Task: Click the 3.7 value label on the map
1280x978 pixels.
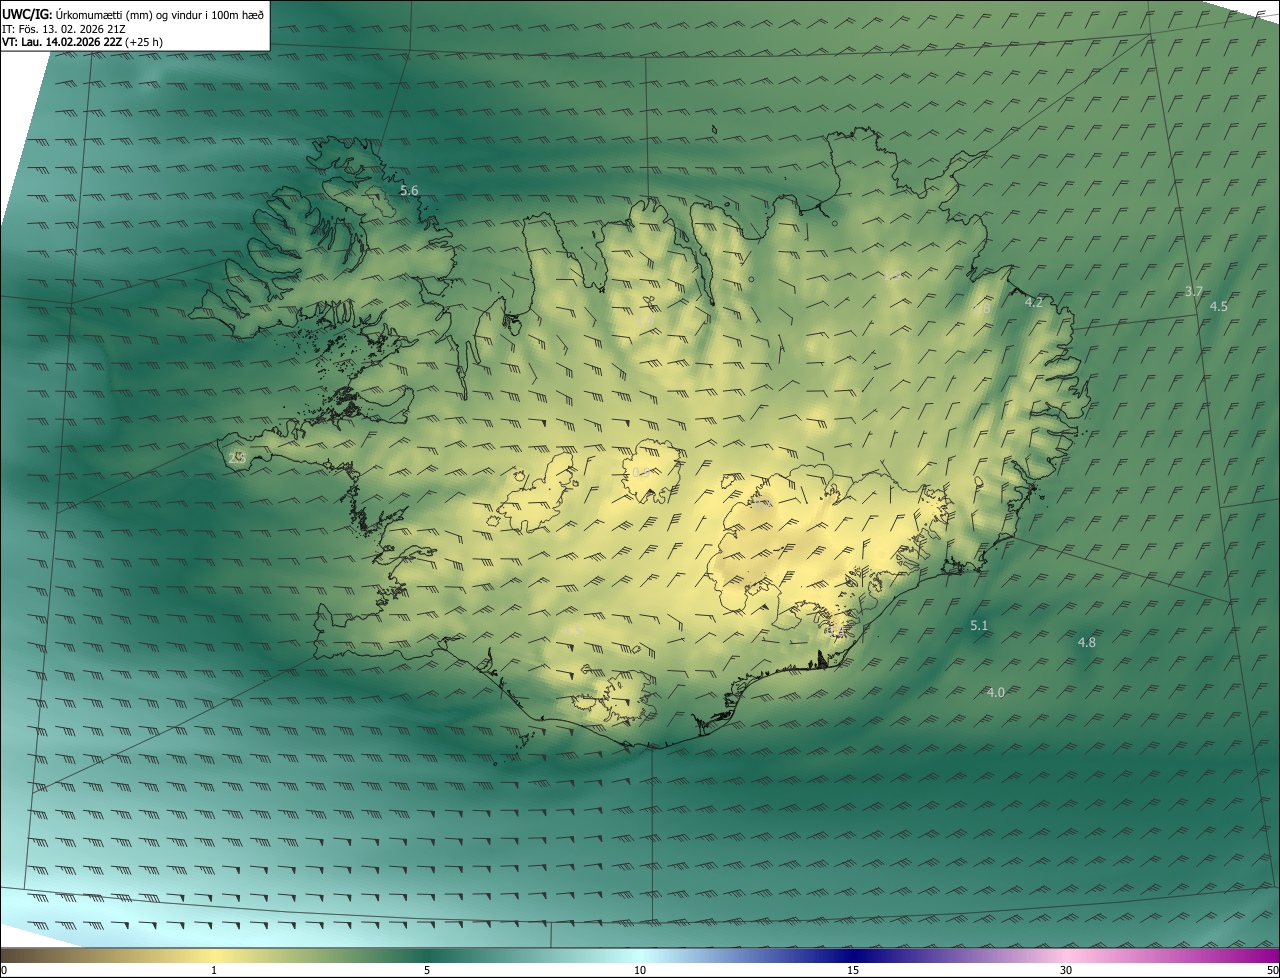Action: tap(1193, 292)
